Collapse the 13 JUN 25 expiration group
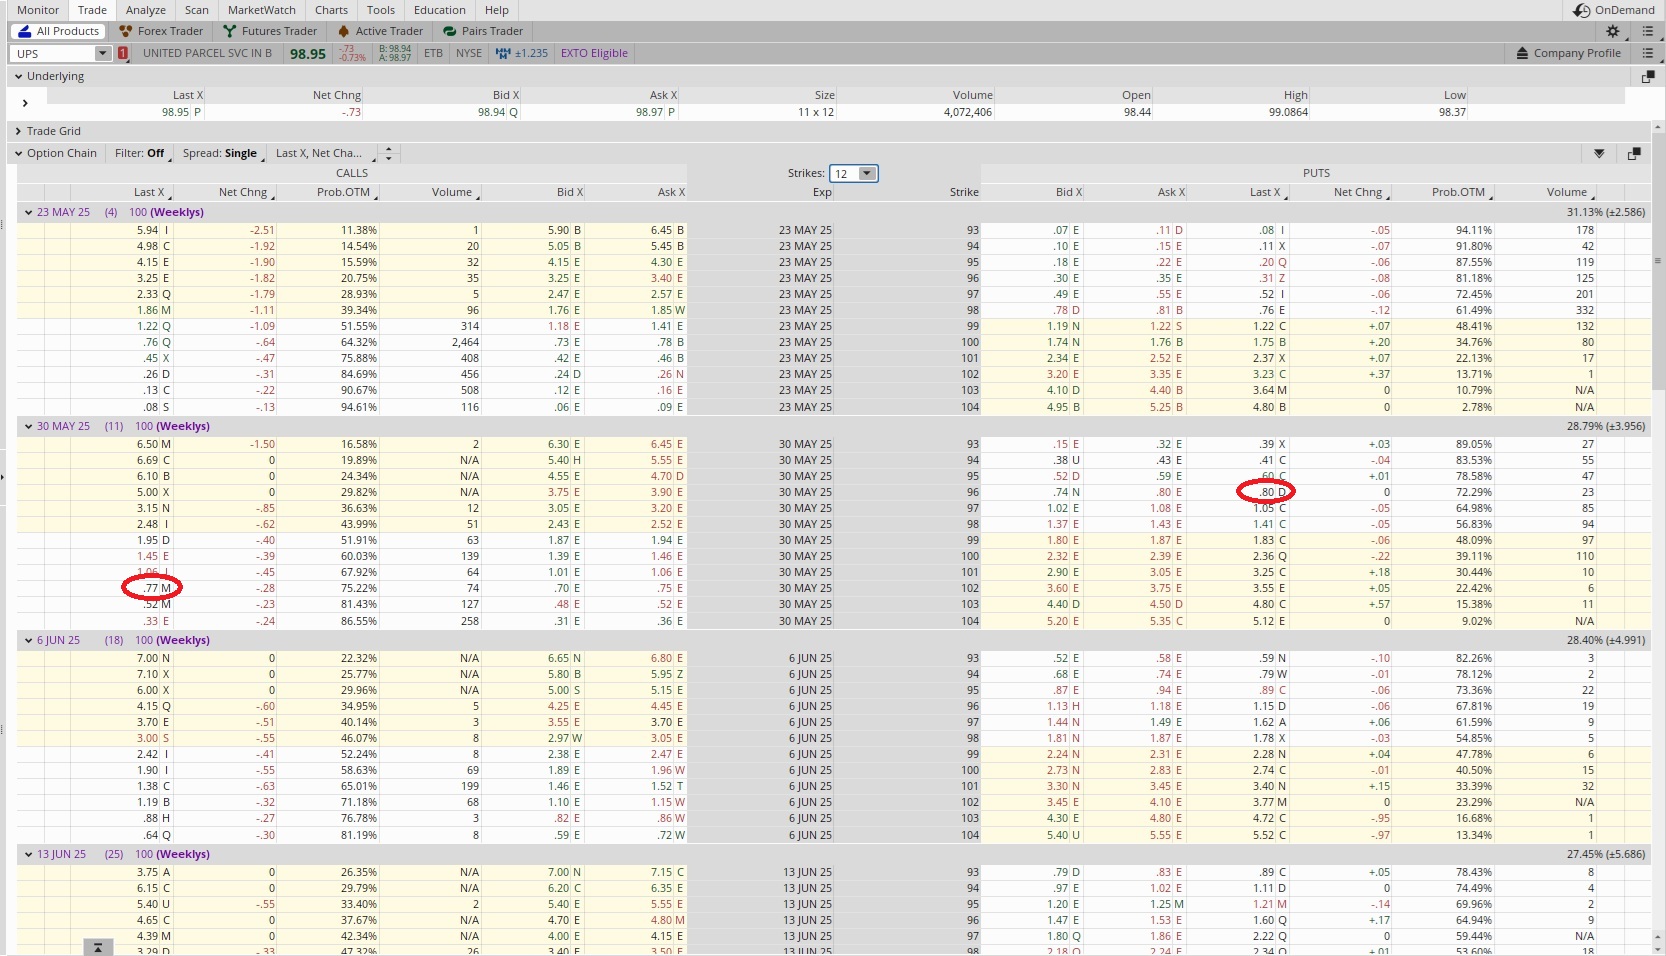 tap(28, 854)
